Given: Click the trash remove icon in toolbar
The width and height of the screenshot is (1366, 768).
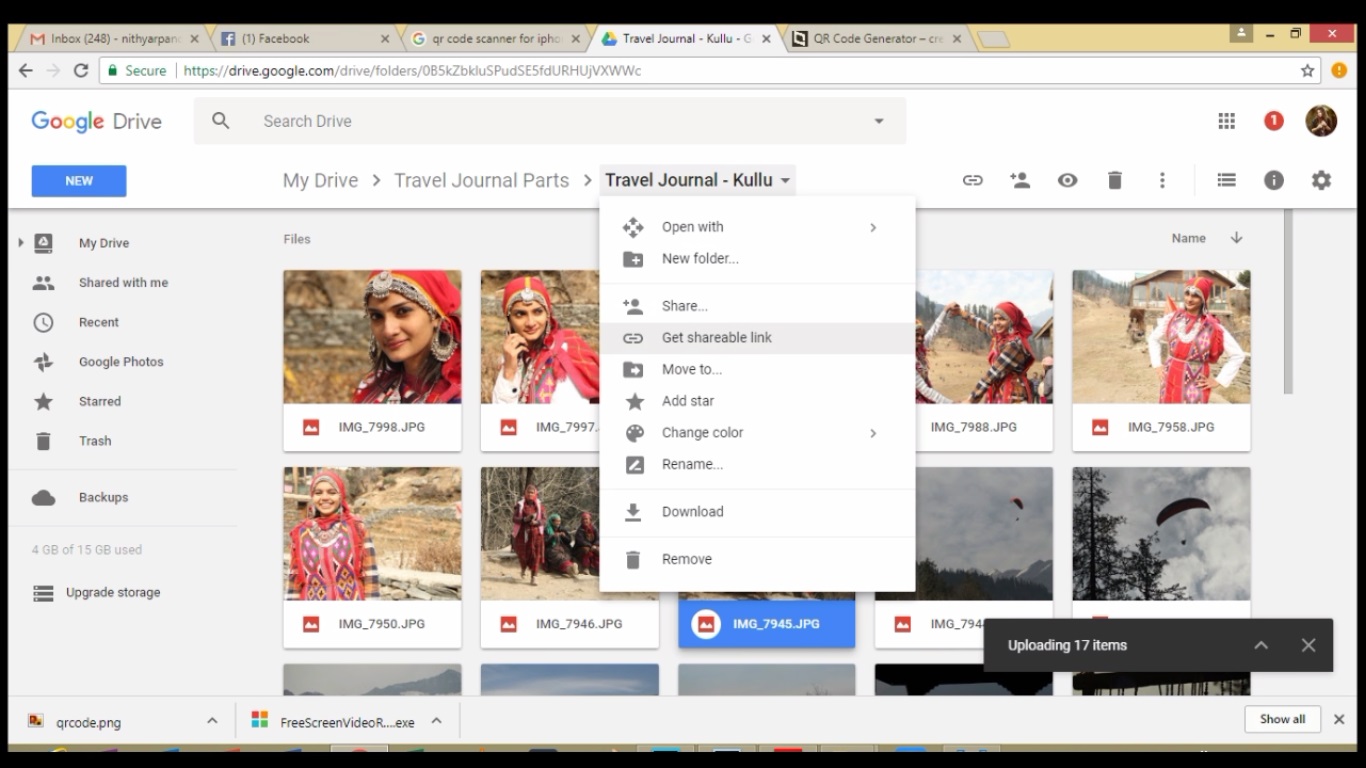Looking at the screenshot, I should 1114,181.
